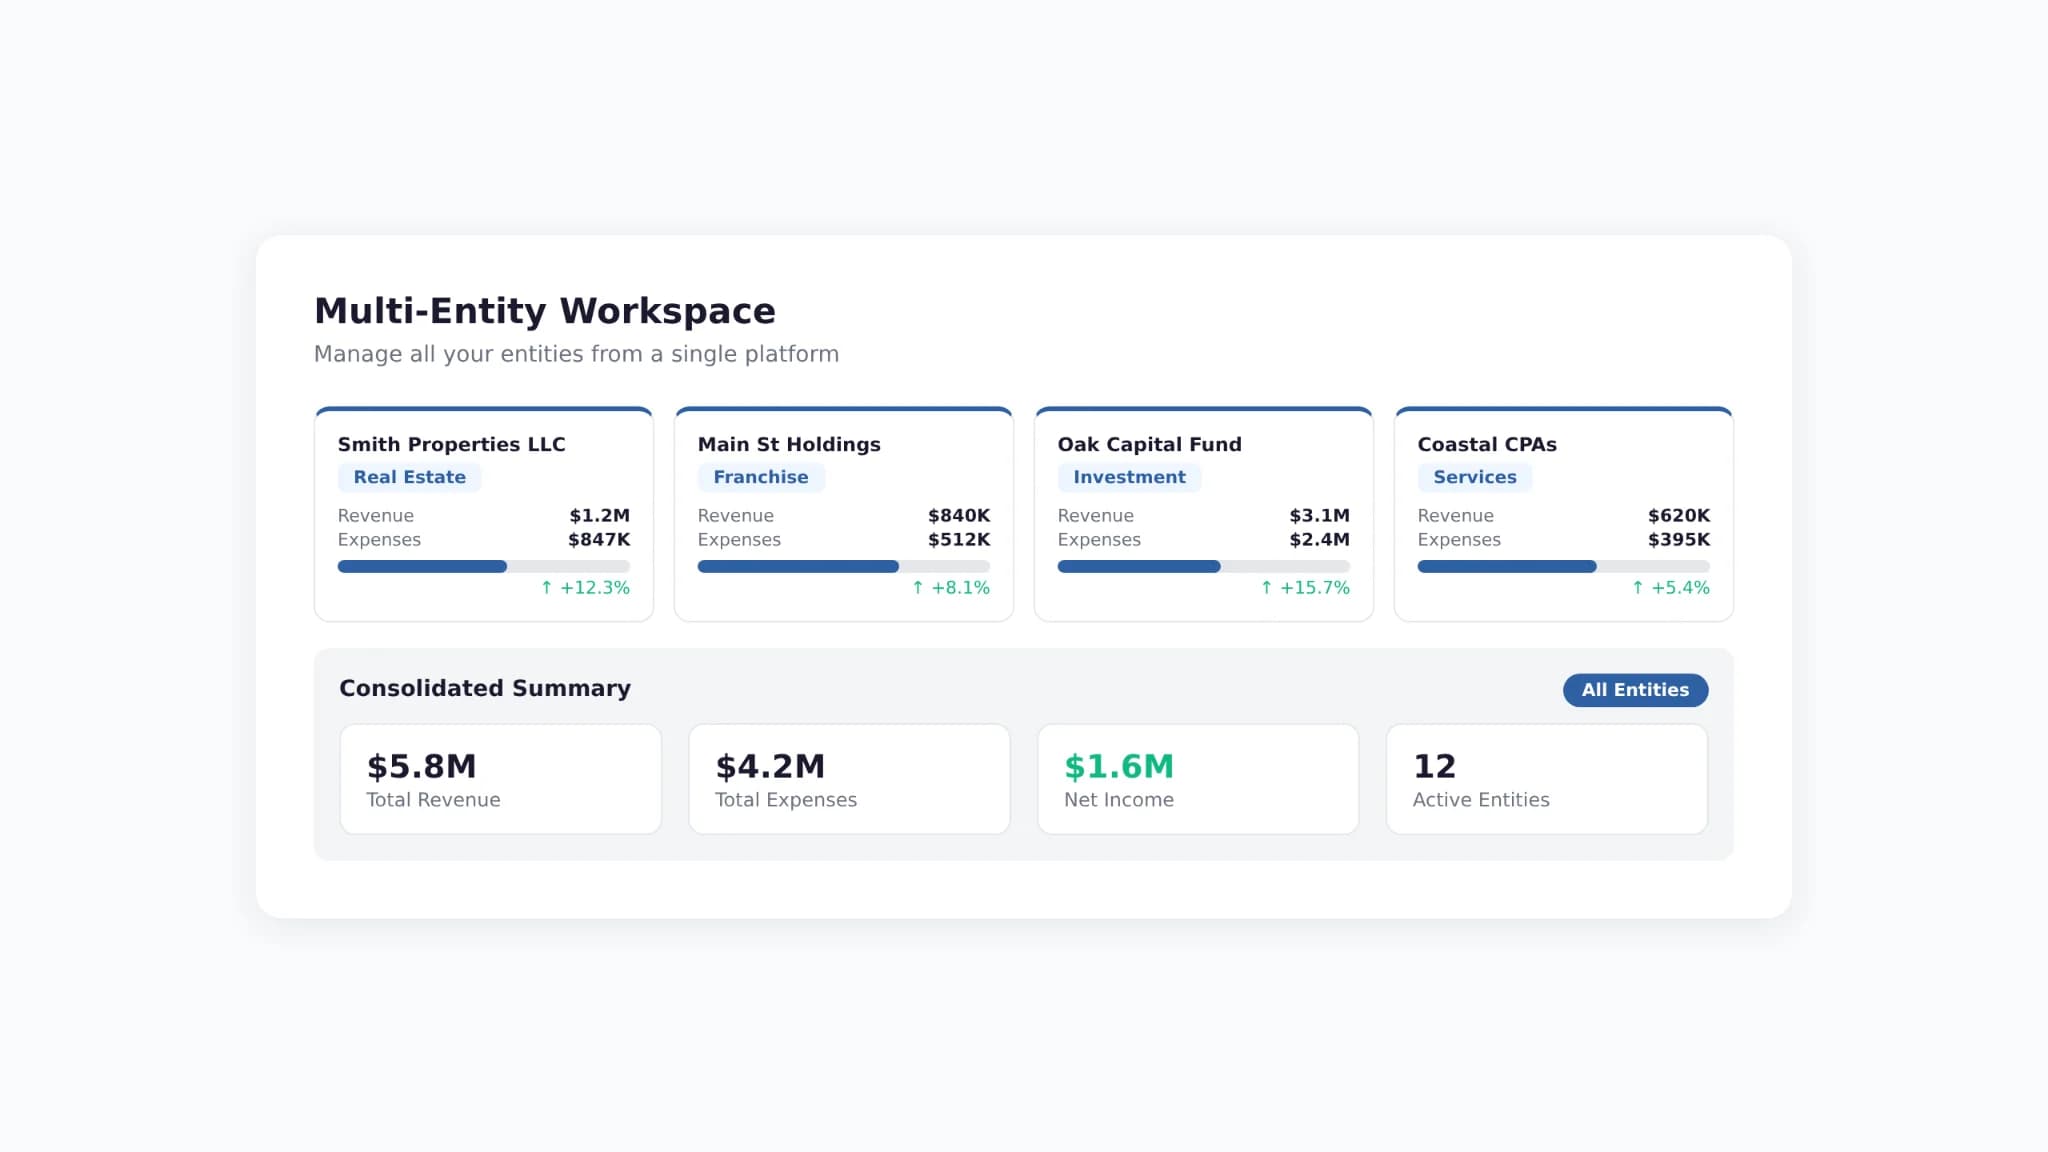The height and width of the screenshot is (1152, 2048).
Task: Open the Smith Properties LLC card title
Action: pyautogui.click(x=451, y=444)
